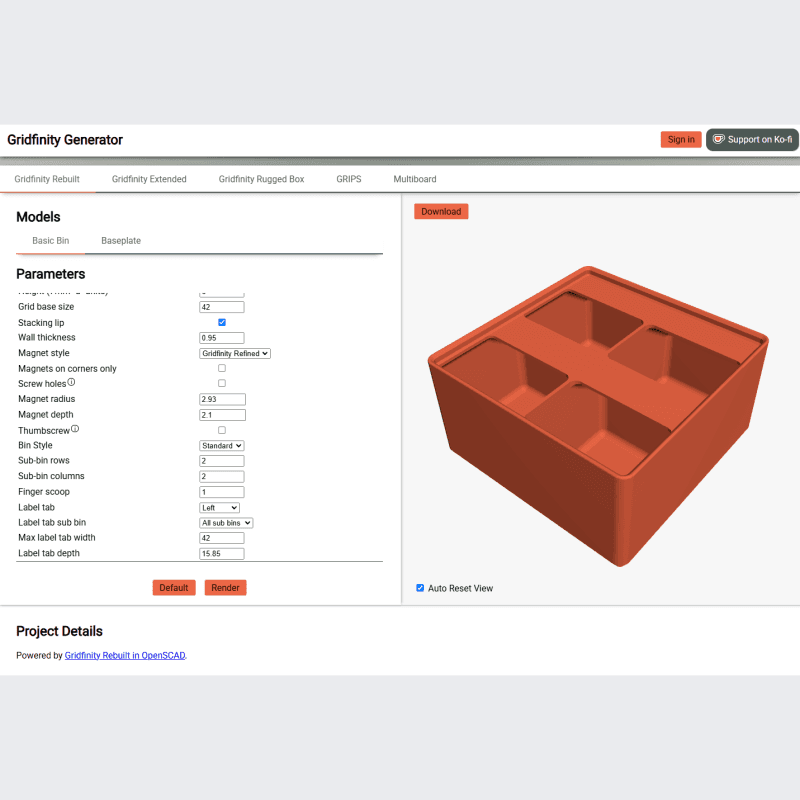Image resolution: width=800 pixels, height=800 pixels.
Task: Open the Magnet style dropdown
Action: coord(234,353)
